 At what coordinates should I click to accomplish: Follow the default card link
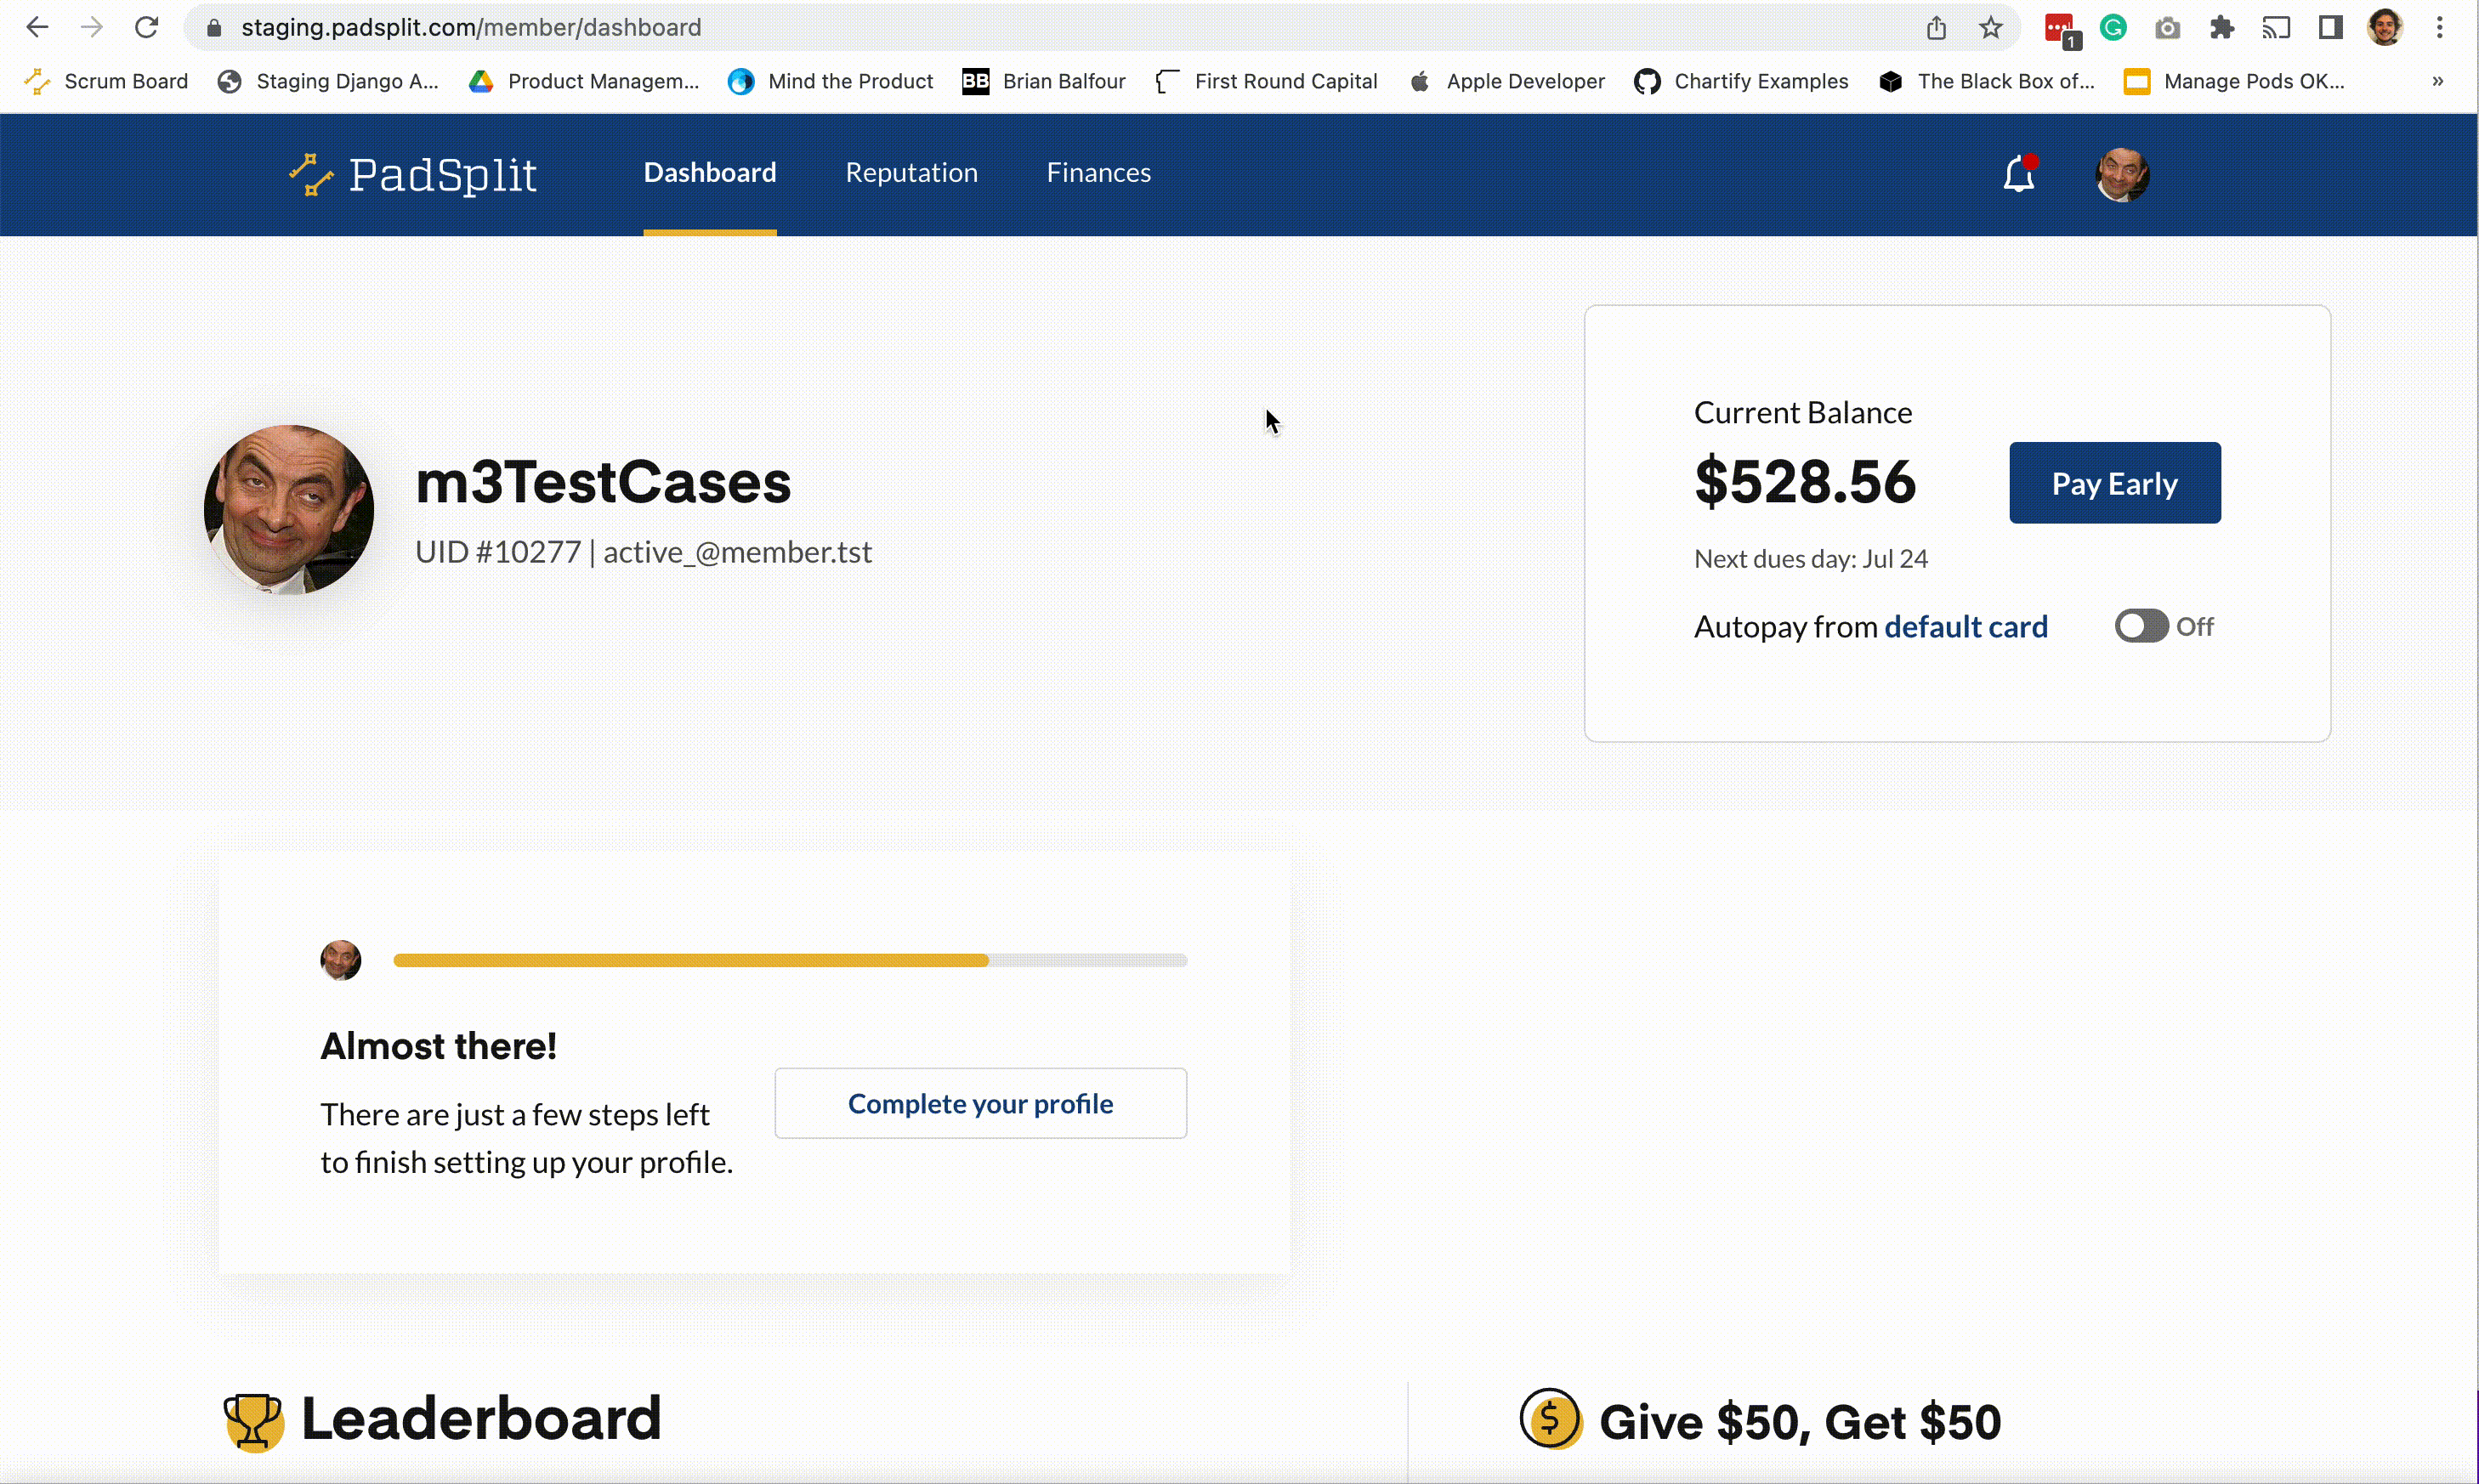1965,627
